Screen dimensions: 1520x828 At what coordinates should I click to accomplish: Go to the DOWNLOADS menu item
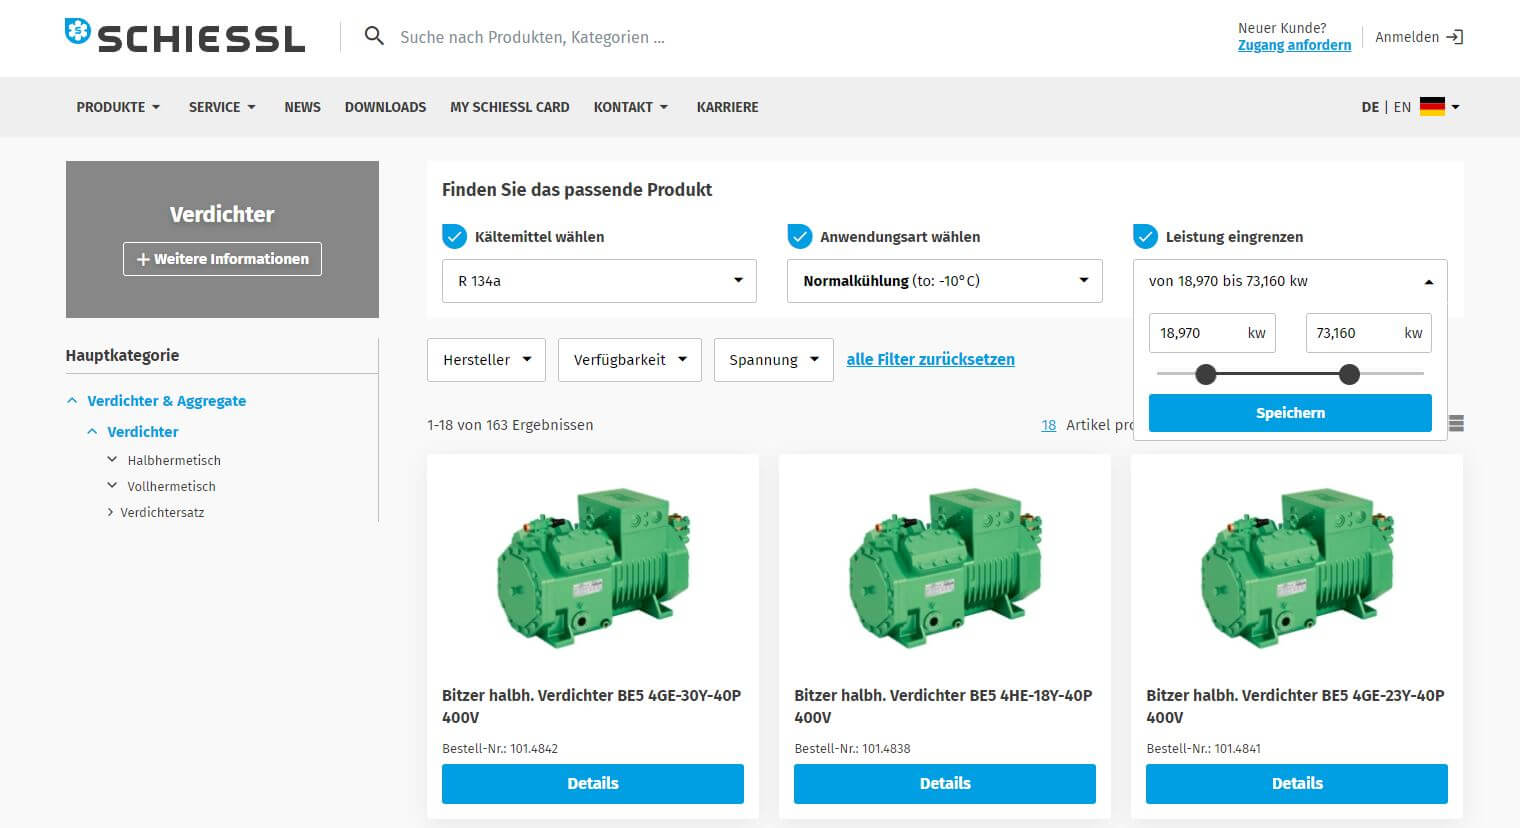[385, 107]
